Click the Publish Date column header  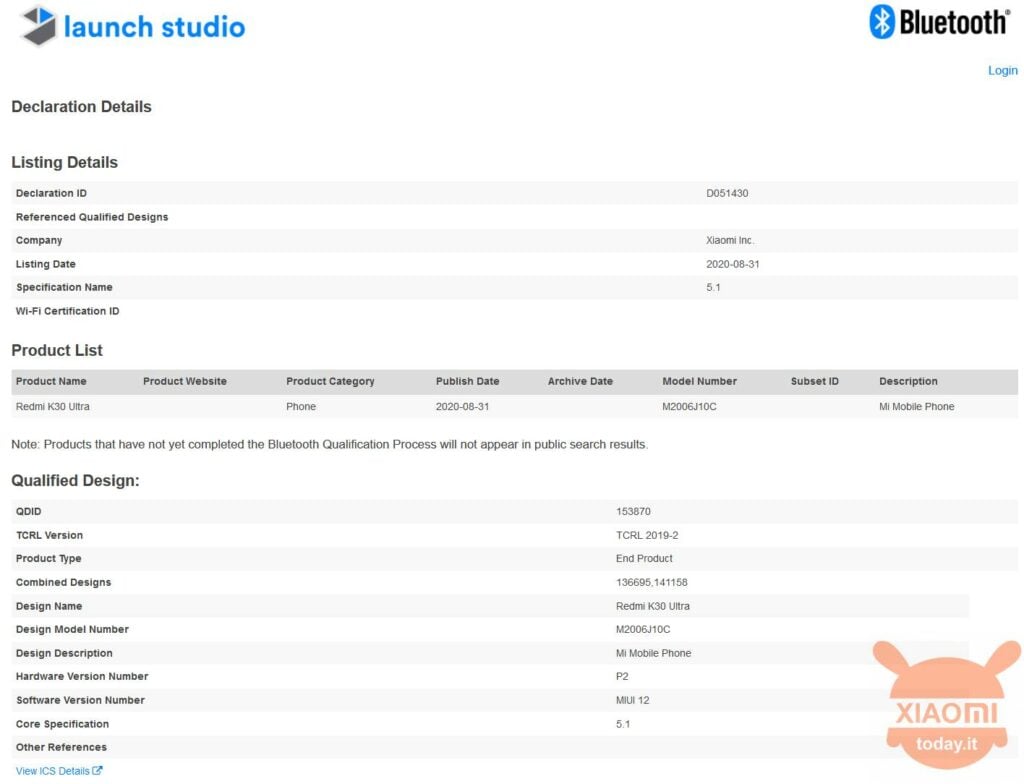(x=468, y=382)
